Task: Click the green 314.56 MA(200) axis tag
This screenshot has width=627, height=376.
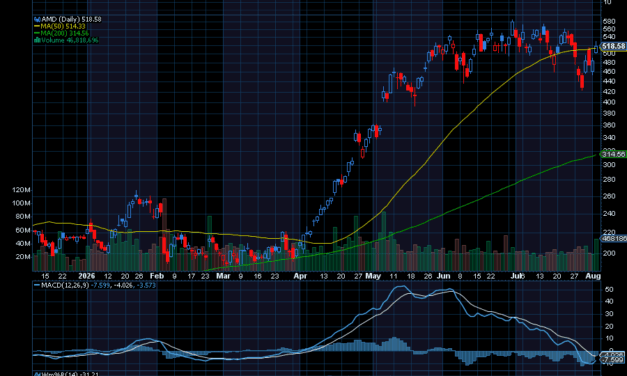Action: tap(613, 154)
